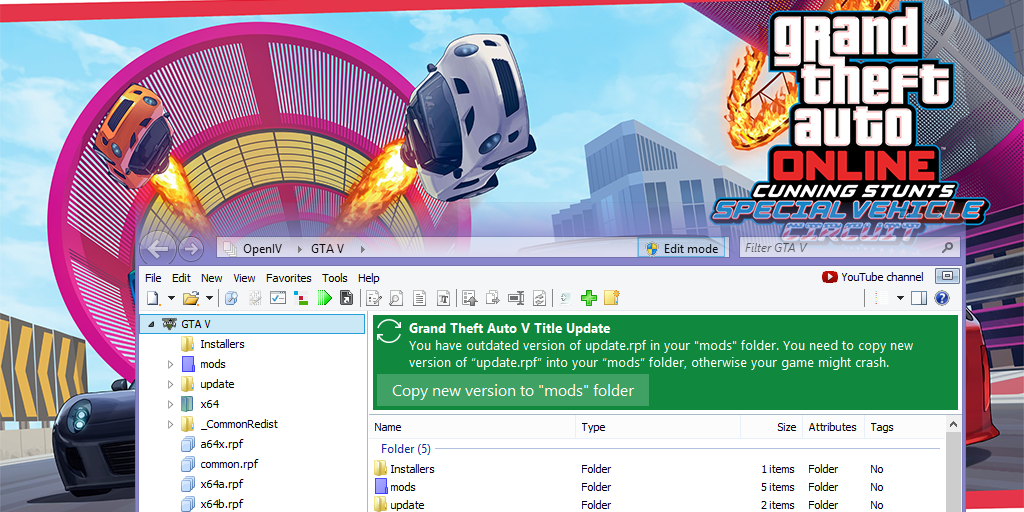Click the new file toolbar icon

[153, 298]
